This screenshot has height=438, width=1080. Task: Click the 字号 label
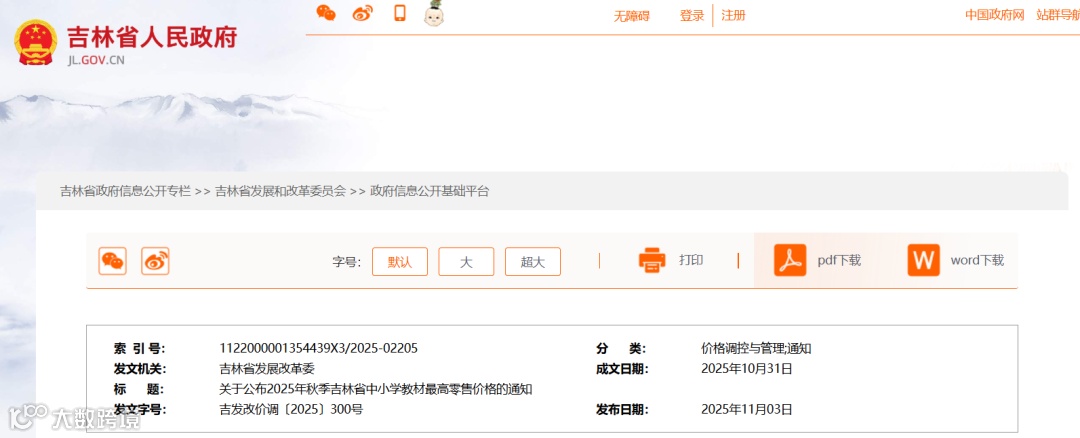[346, 262]
